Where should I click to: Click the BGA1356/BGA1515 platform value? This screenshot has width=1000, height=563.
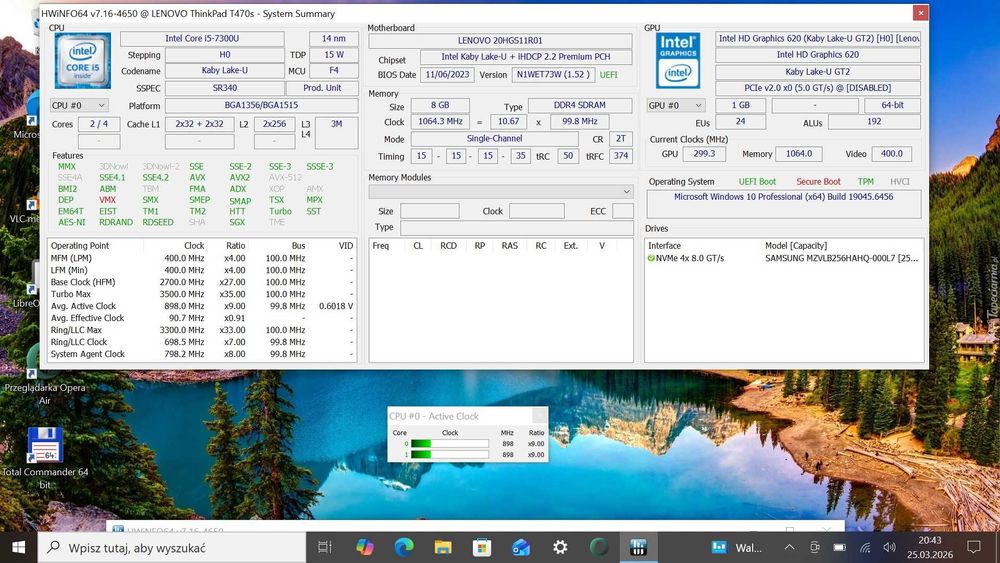point(261,105)
